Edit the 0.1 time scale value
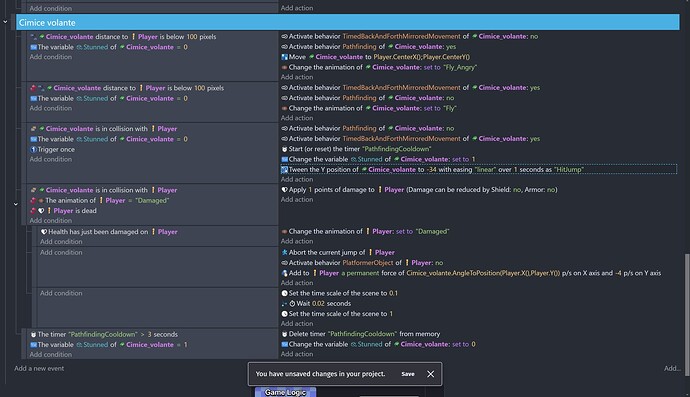This screenshot has height=397, width=690. (393, 293)
